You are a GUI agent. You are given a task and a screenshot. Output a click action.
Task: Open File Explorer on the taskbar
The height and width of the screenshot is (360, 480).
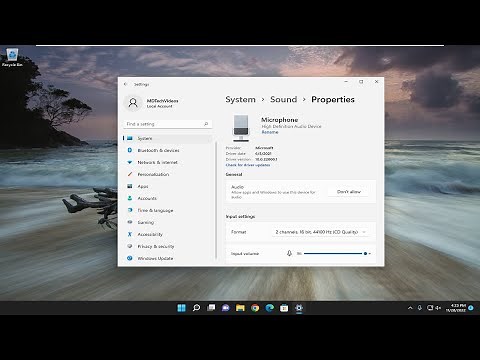click(x=240, y=308)
